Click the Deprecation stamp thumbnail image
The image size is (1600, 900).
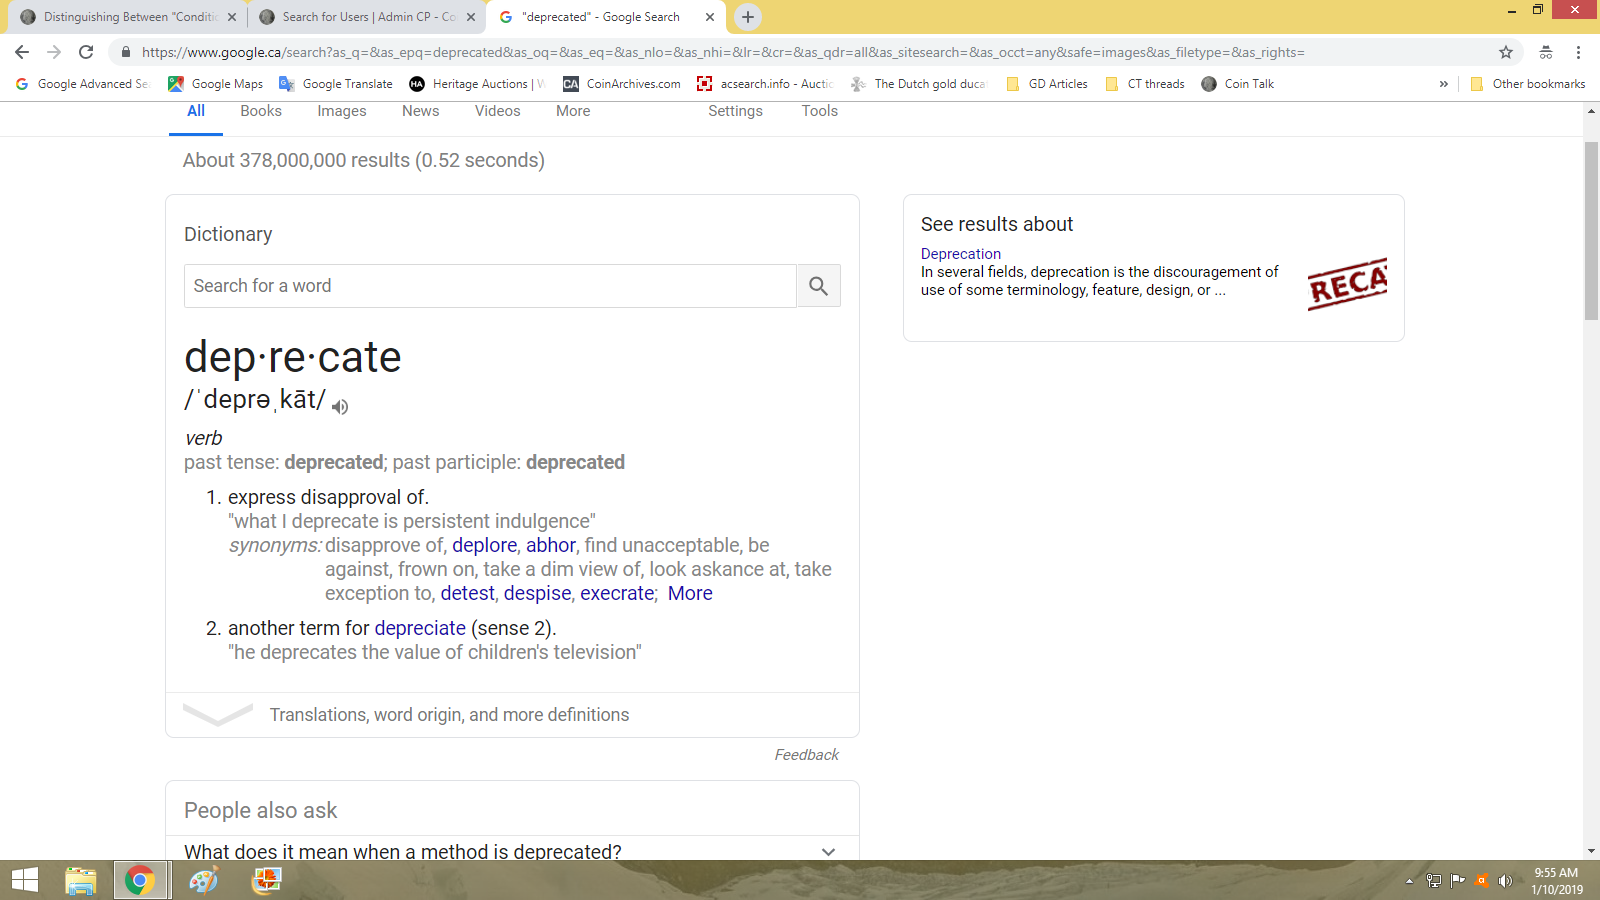tap(1347, 284)
